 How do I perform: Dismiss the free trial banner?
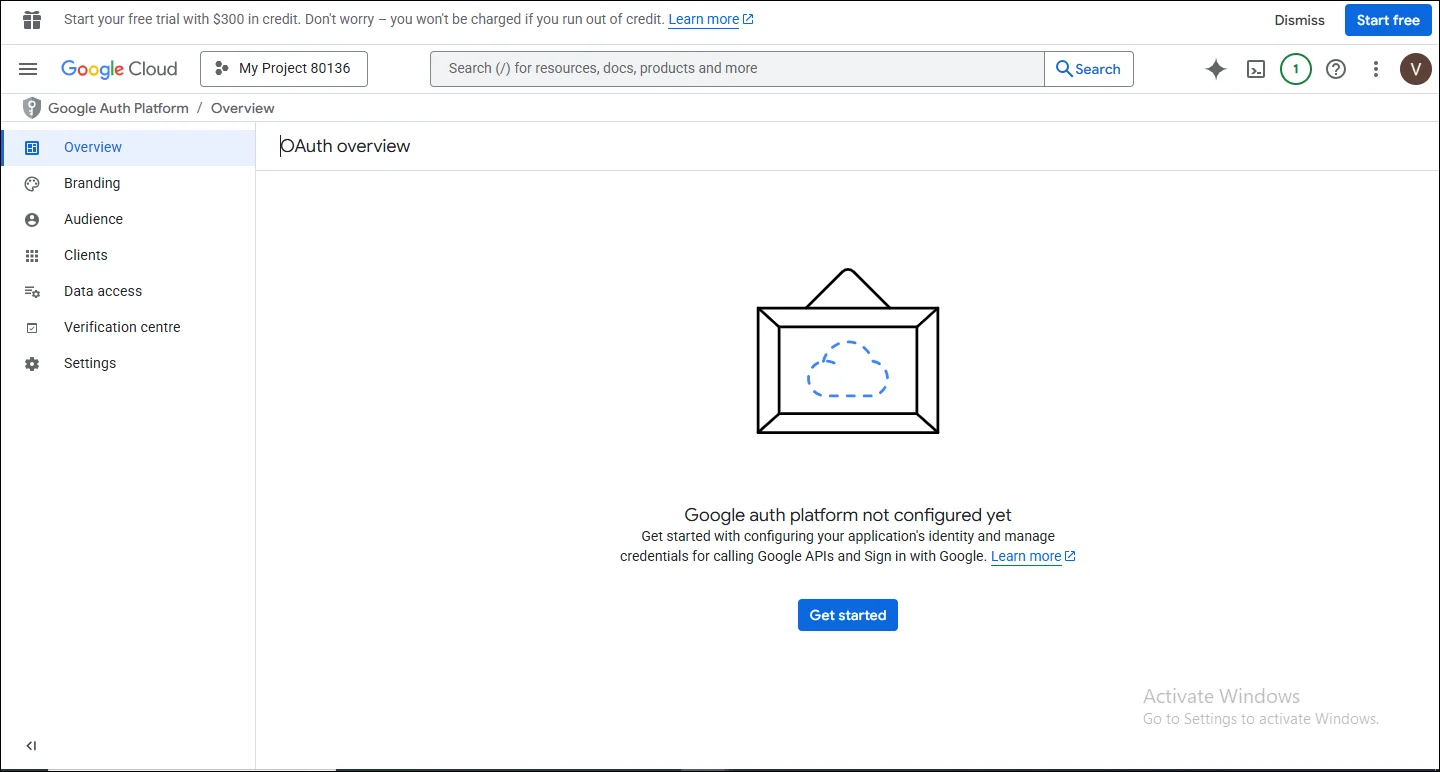point(1299,20)
